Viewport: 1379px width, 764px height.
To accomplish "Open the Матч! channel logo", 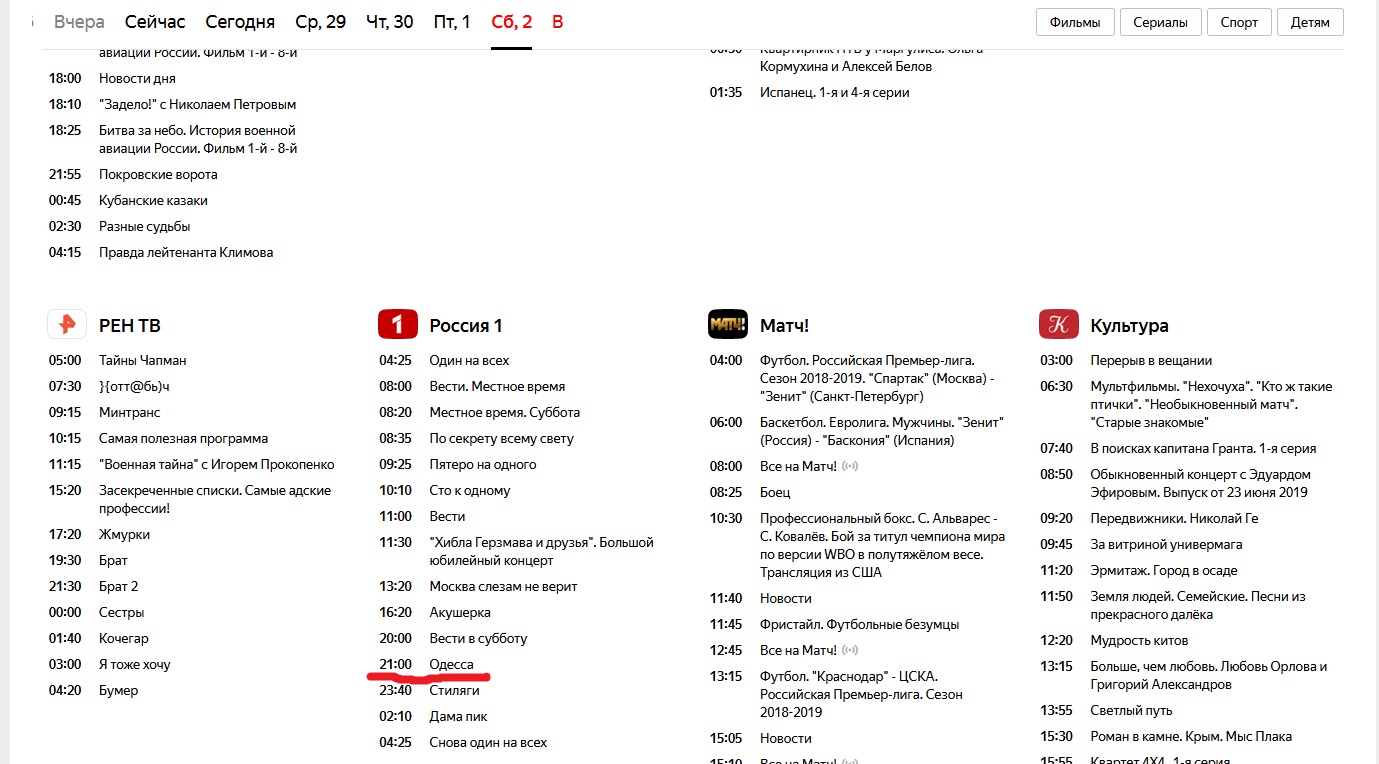I will [x=728, y=325].
